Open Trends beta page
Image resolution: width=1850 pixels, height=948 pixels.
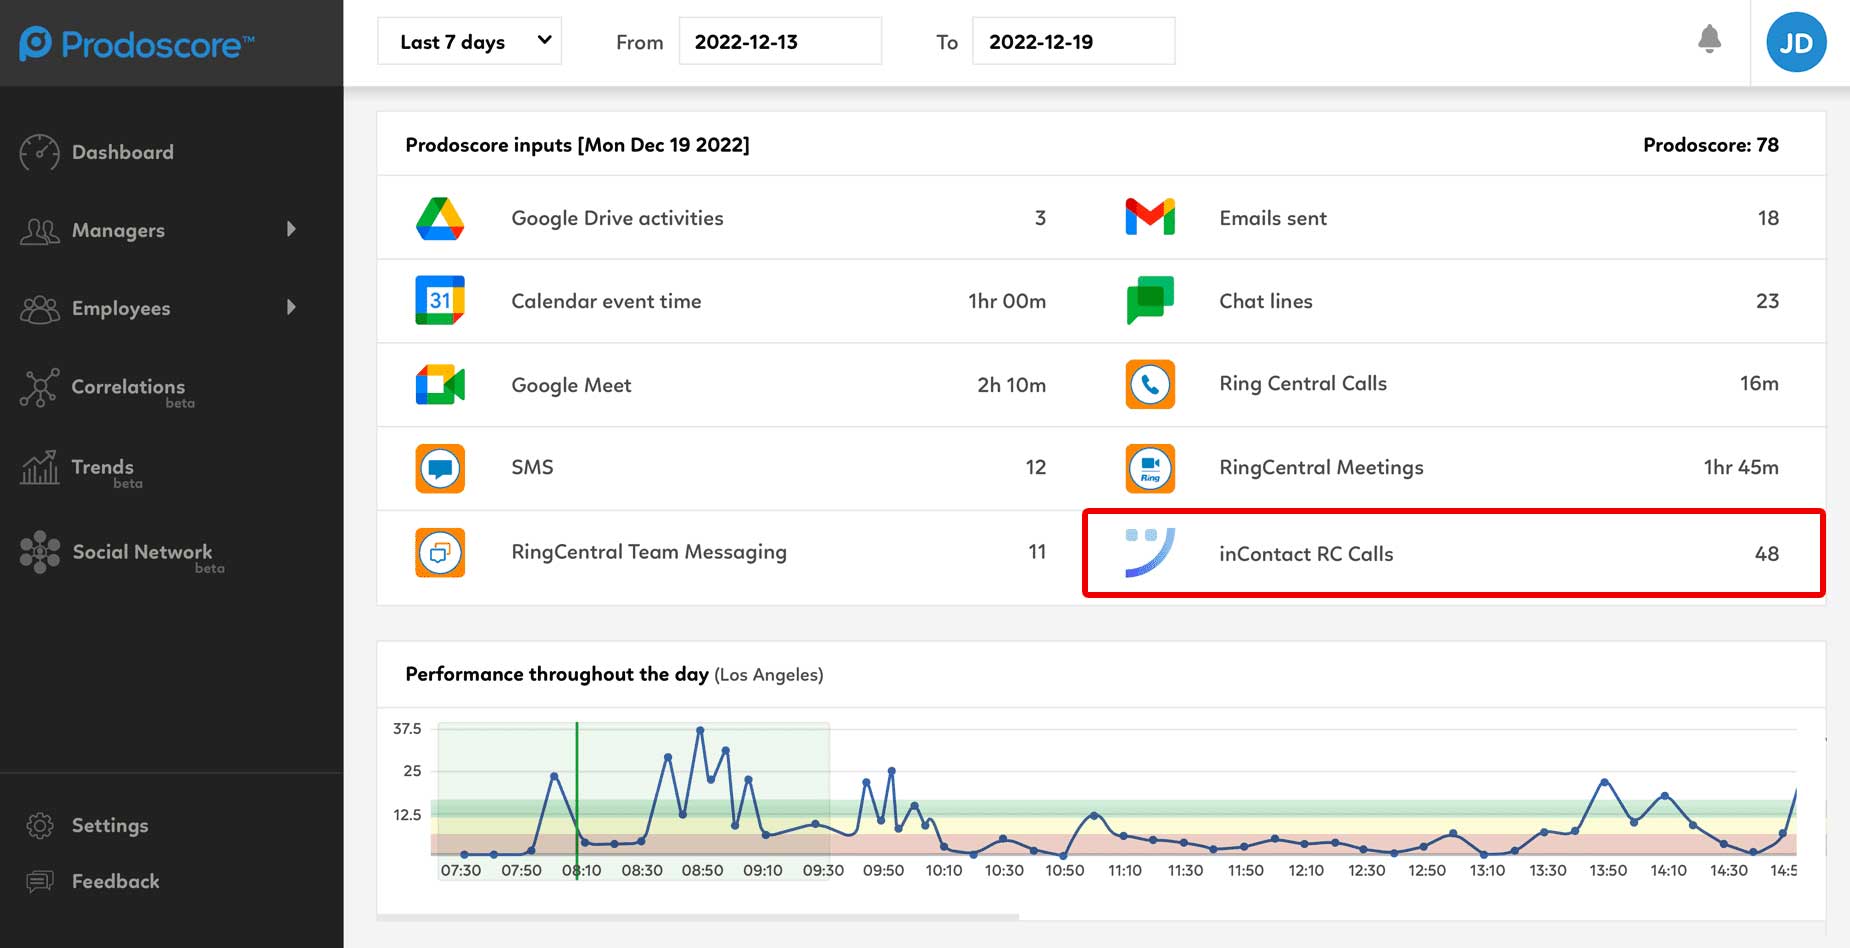click(x=107, y=472)
